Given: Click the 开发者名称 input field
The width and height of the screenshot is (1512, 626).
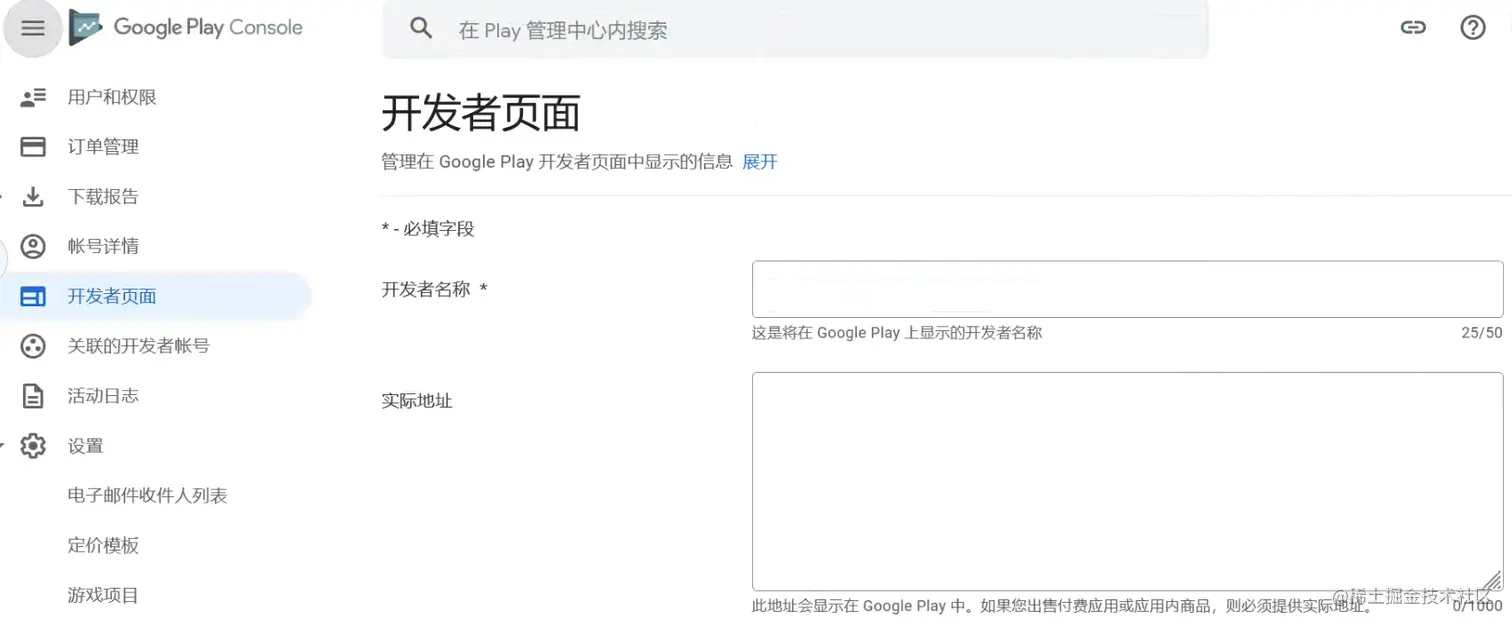Looking at the screenshot, I should pos(1127,289).
